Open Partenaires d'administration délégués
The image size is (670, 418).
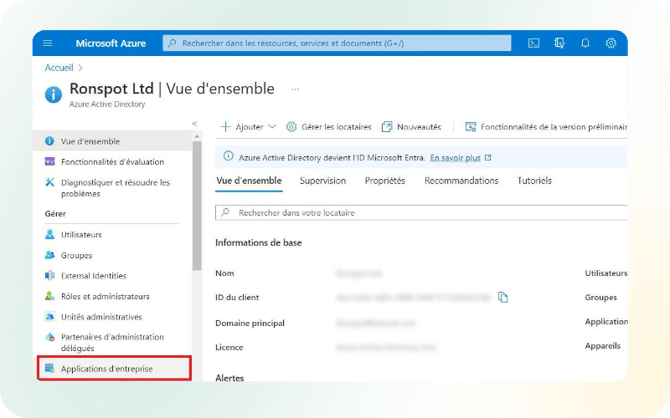click(x=112, y=342)
